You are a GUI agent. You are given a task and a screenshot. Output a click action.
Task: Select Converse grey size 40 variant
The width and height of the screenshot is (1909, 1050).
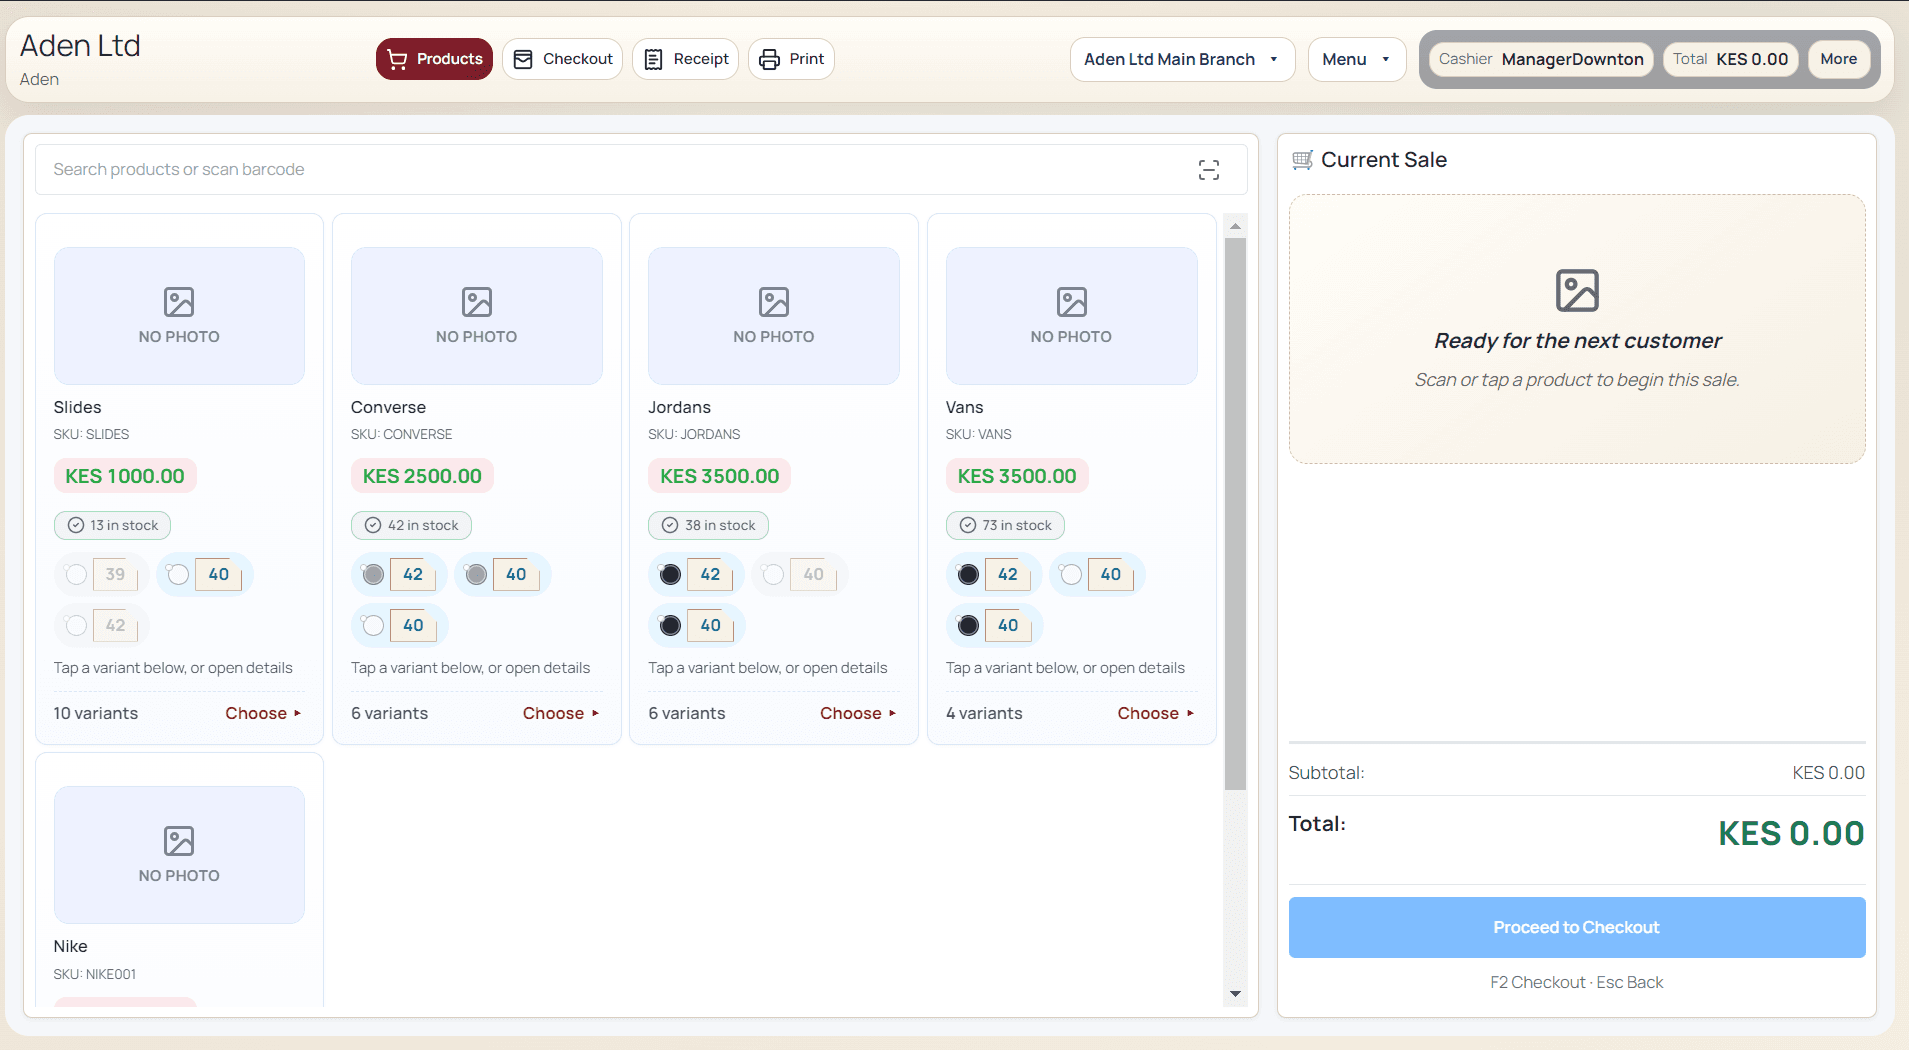click(502, 574)
